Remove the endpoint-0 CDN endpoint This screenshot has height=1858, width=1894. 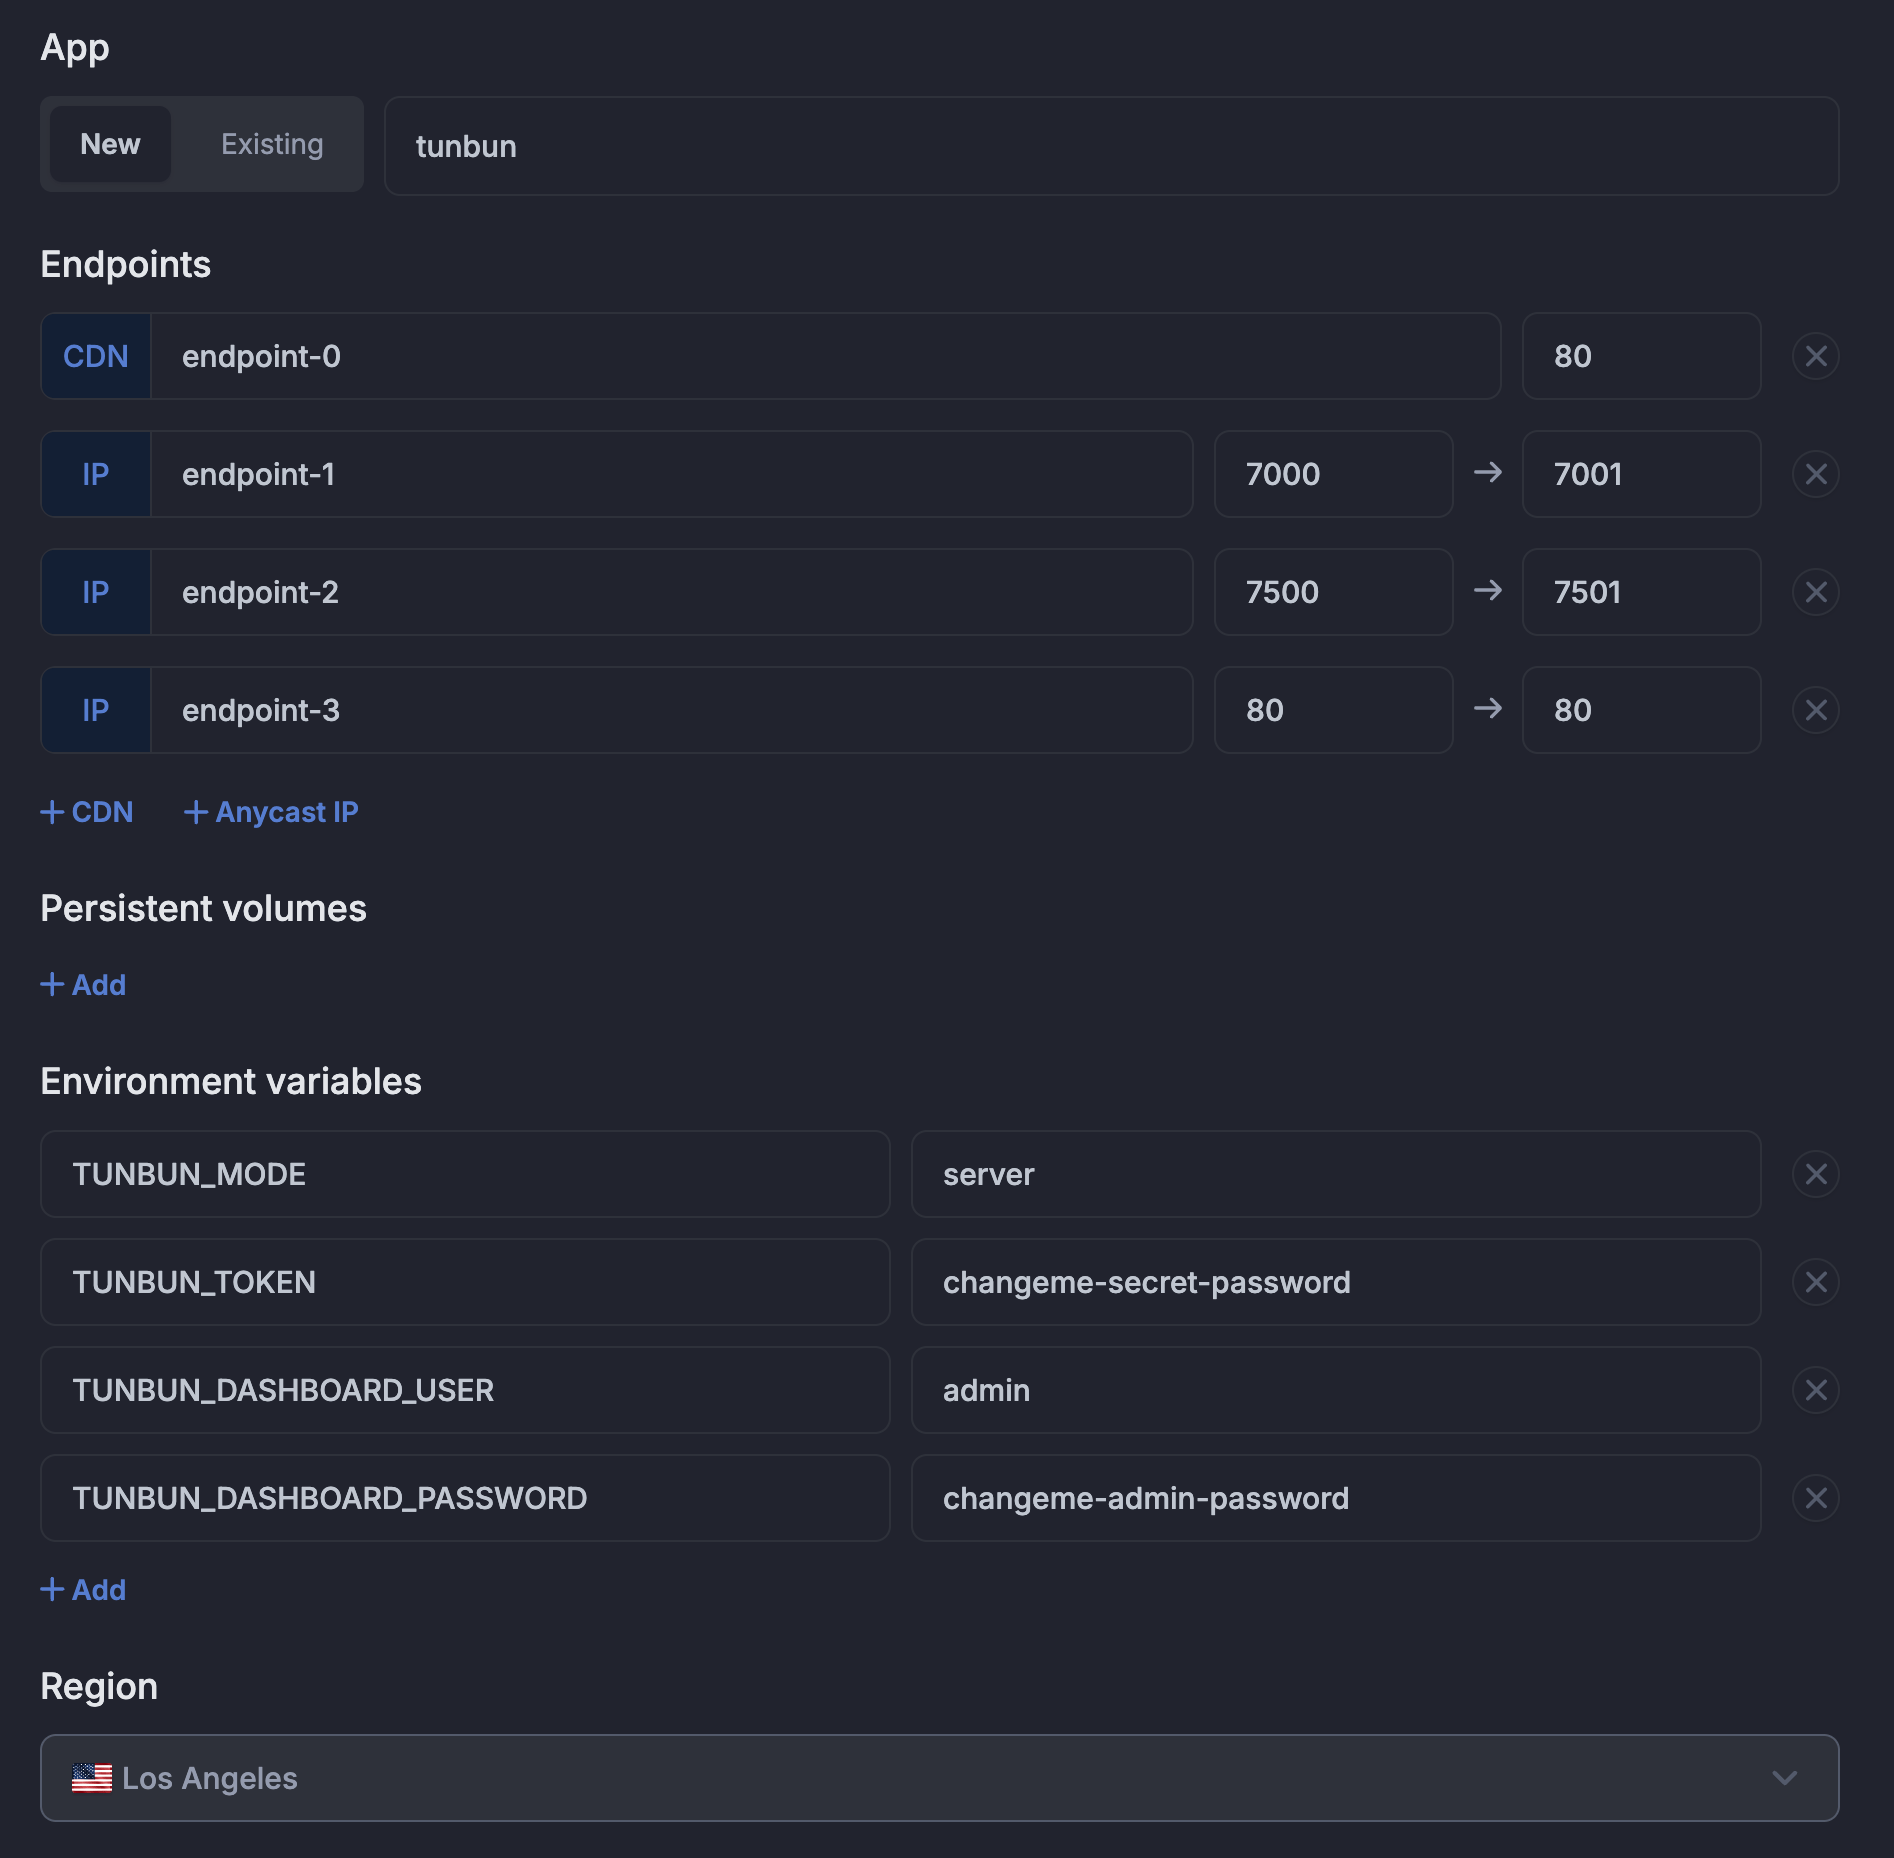1815,356
